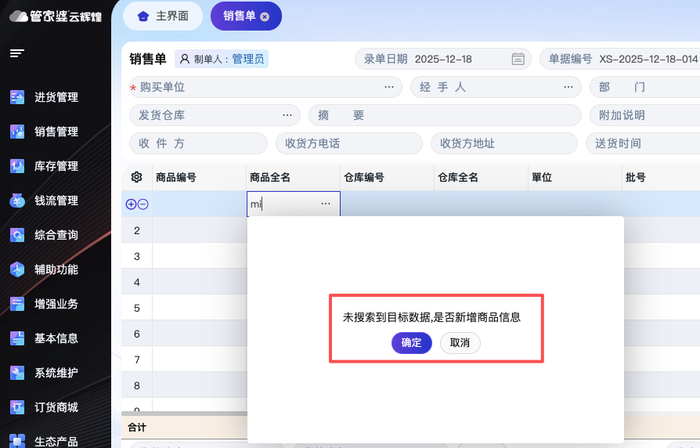Screen dimensions: 700x448
Task: Click the 收货方电话 input field
Action: coord(349,143)
